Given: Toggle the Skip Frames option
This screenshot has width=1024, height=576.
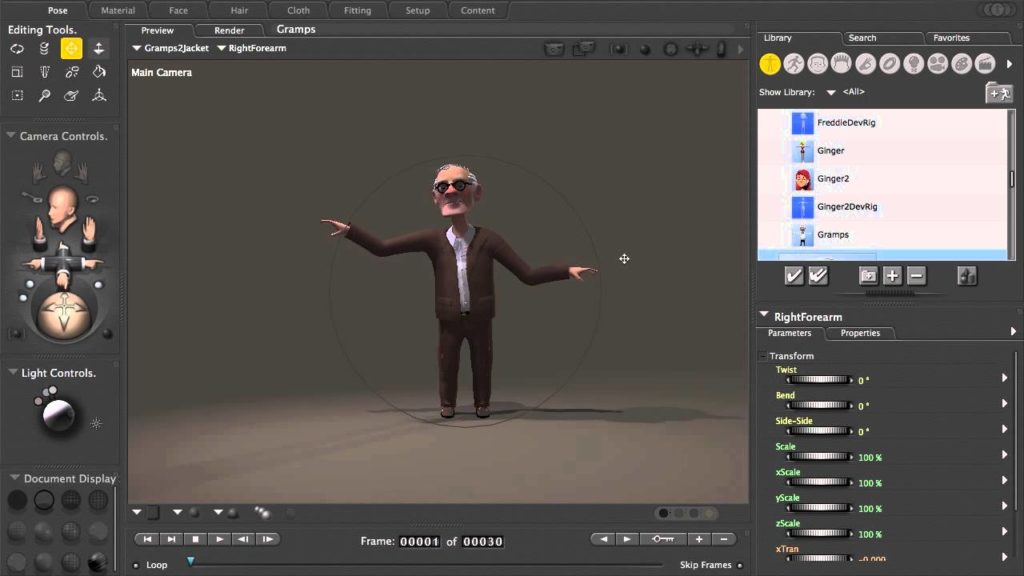Looking at the screenshot, I should coord(740,565).
